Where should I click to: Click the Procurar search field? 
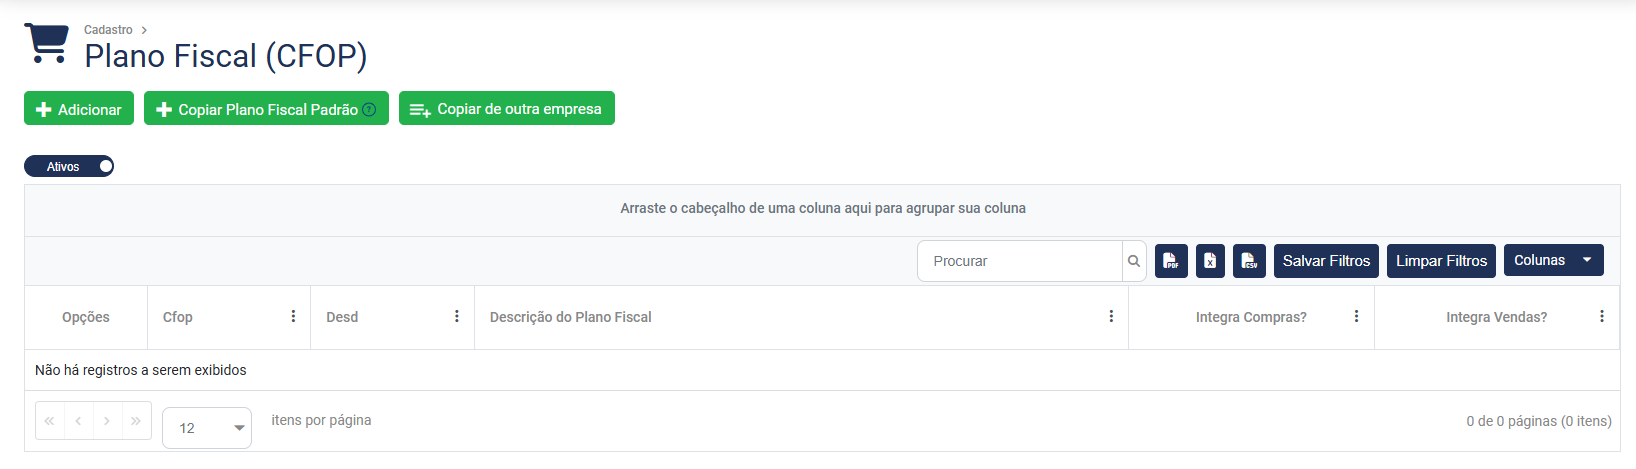coord(1020,261)
